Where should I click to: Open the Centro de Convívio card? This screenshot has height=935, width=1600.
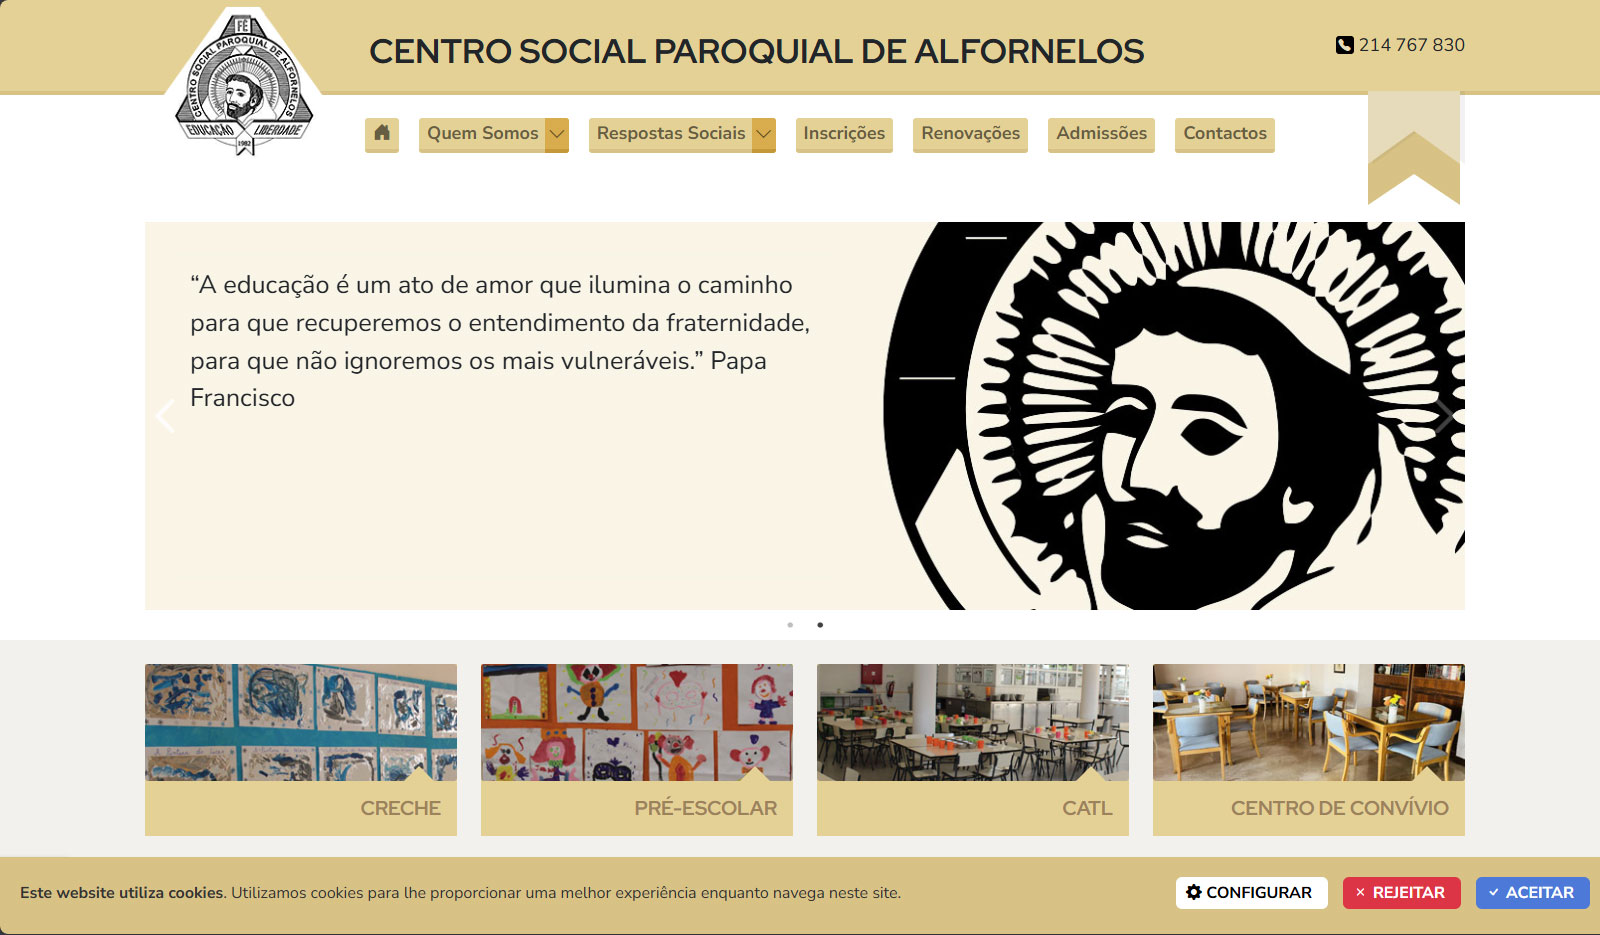click(x=1309, y=750)
